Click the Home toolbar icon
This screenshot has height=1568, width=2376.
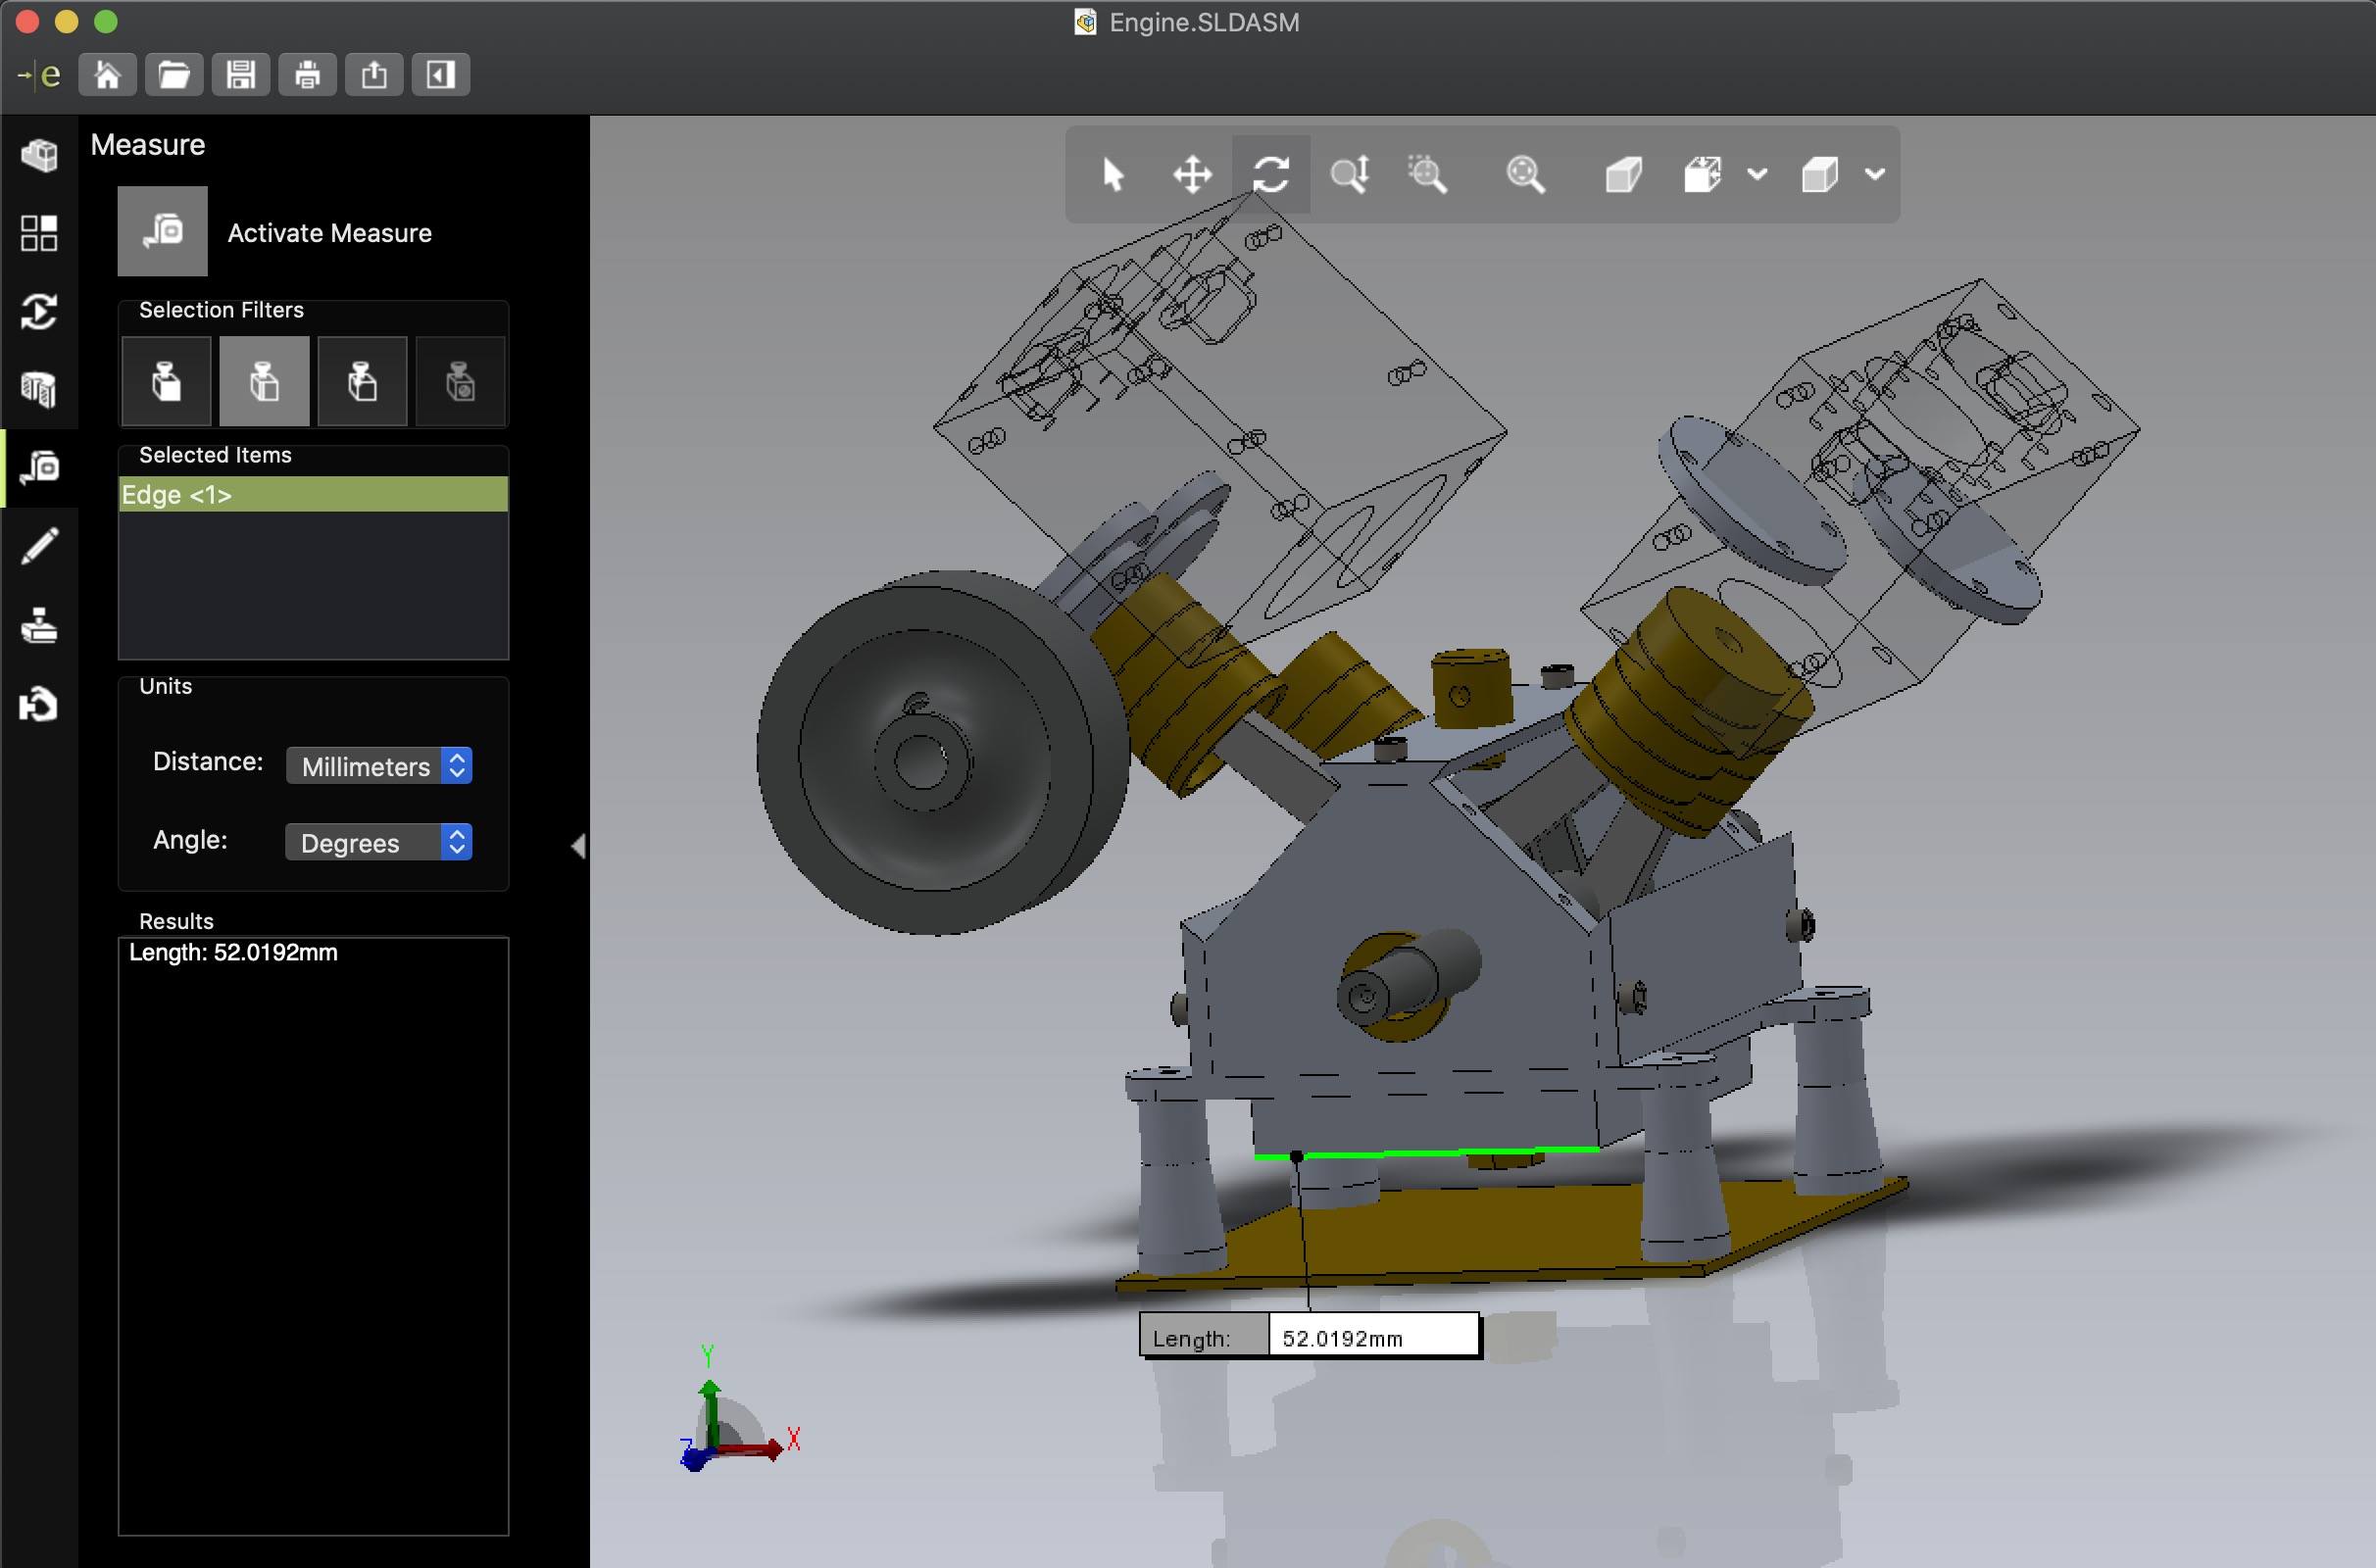[x=105, y=73]
